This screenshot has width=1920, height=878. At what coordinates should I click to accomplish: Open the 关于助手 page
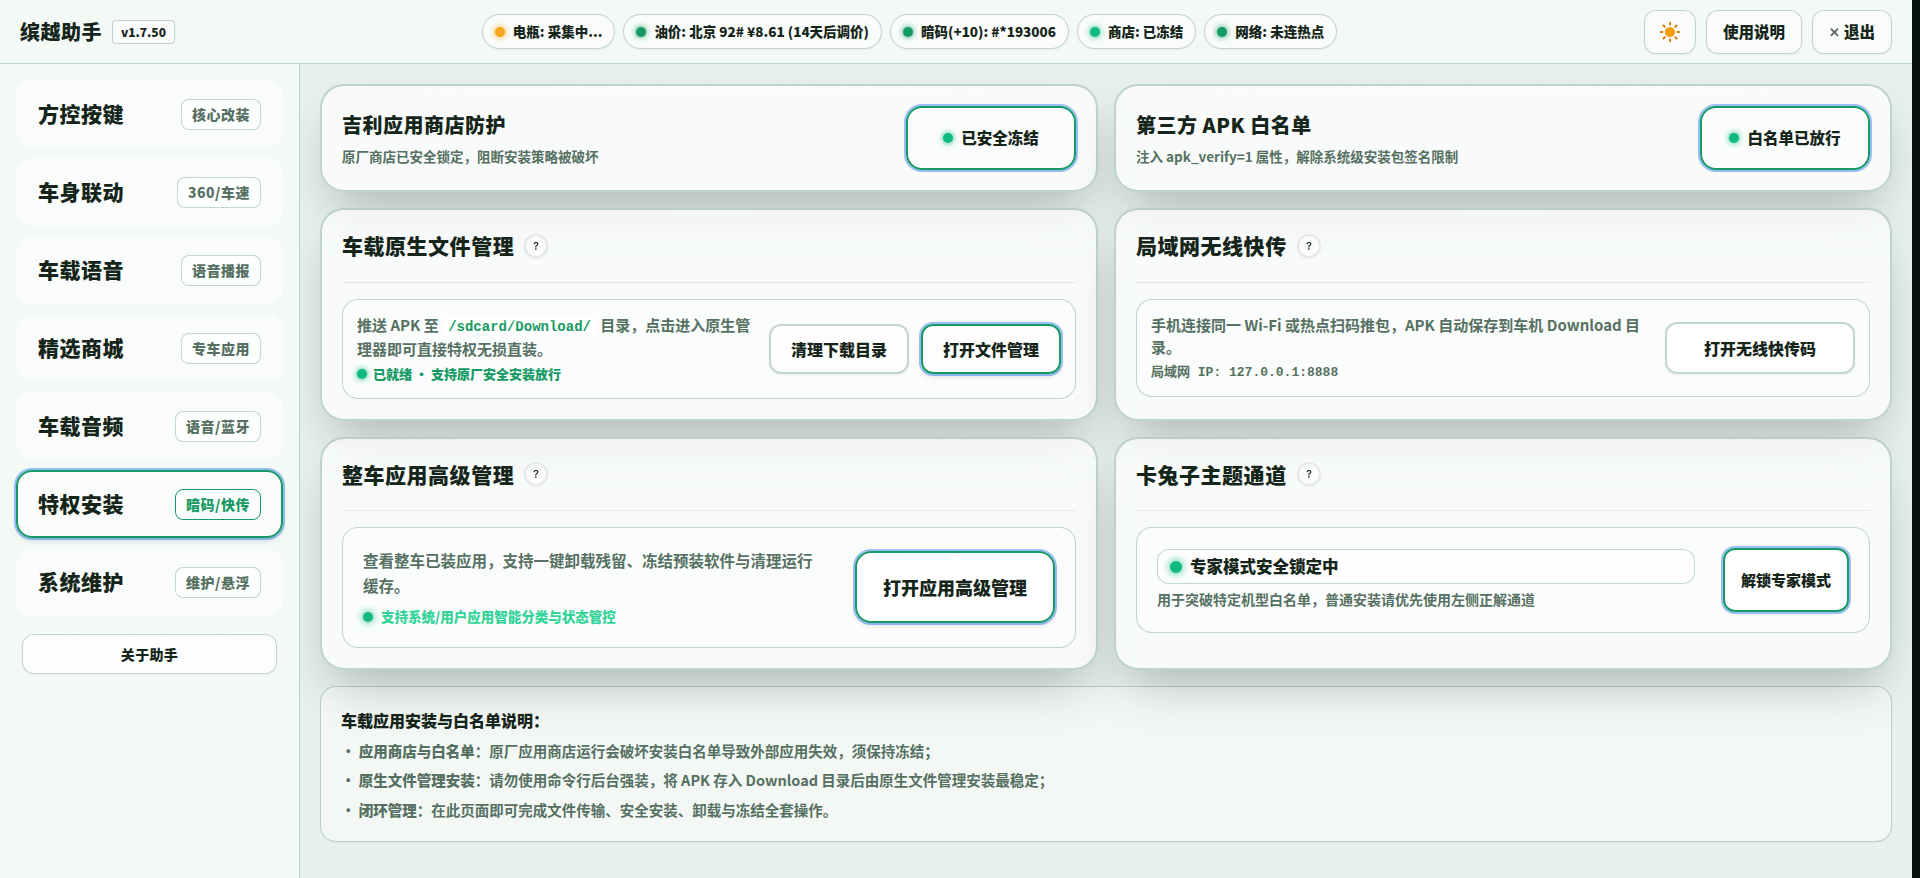149,655
